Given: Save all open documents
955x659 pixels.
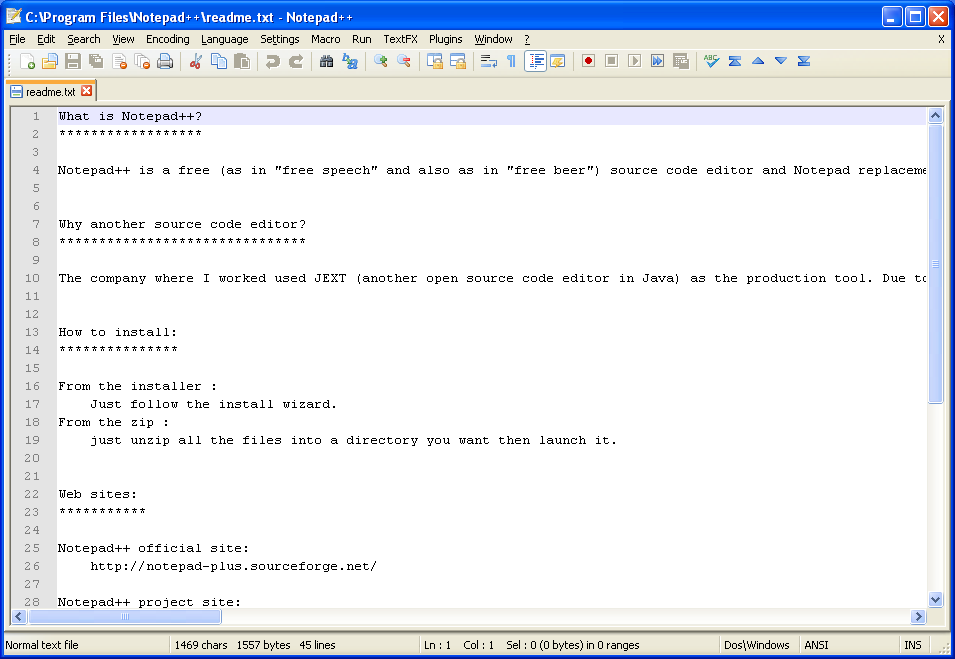Looking at the screenshot, I should 95,60.
